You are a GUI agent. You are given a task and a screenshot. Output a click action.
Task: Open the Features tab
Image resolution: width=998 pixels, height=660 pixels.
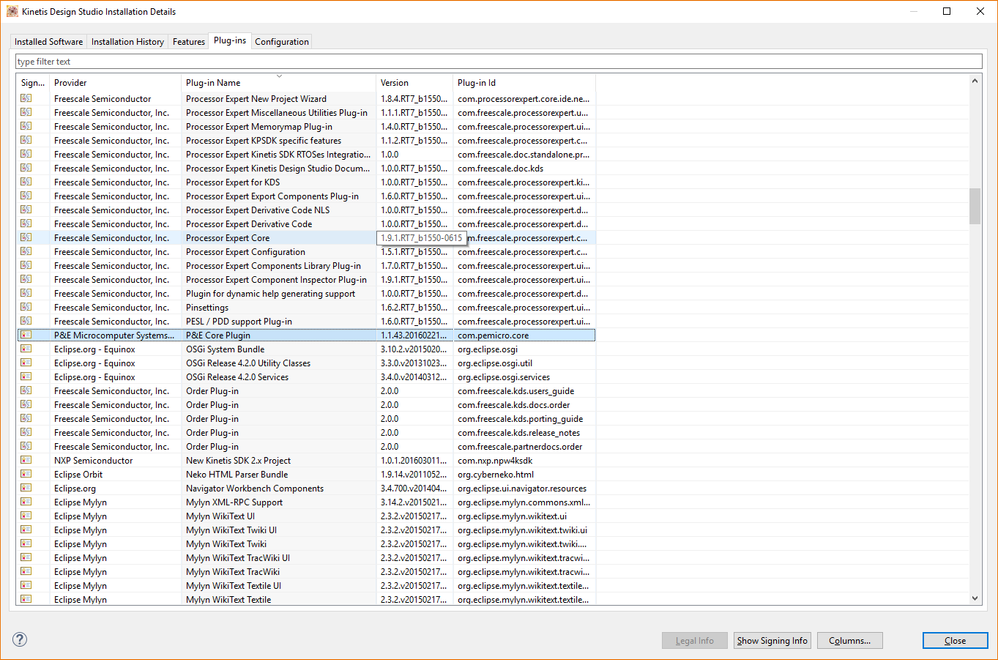coord(188,41)
